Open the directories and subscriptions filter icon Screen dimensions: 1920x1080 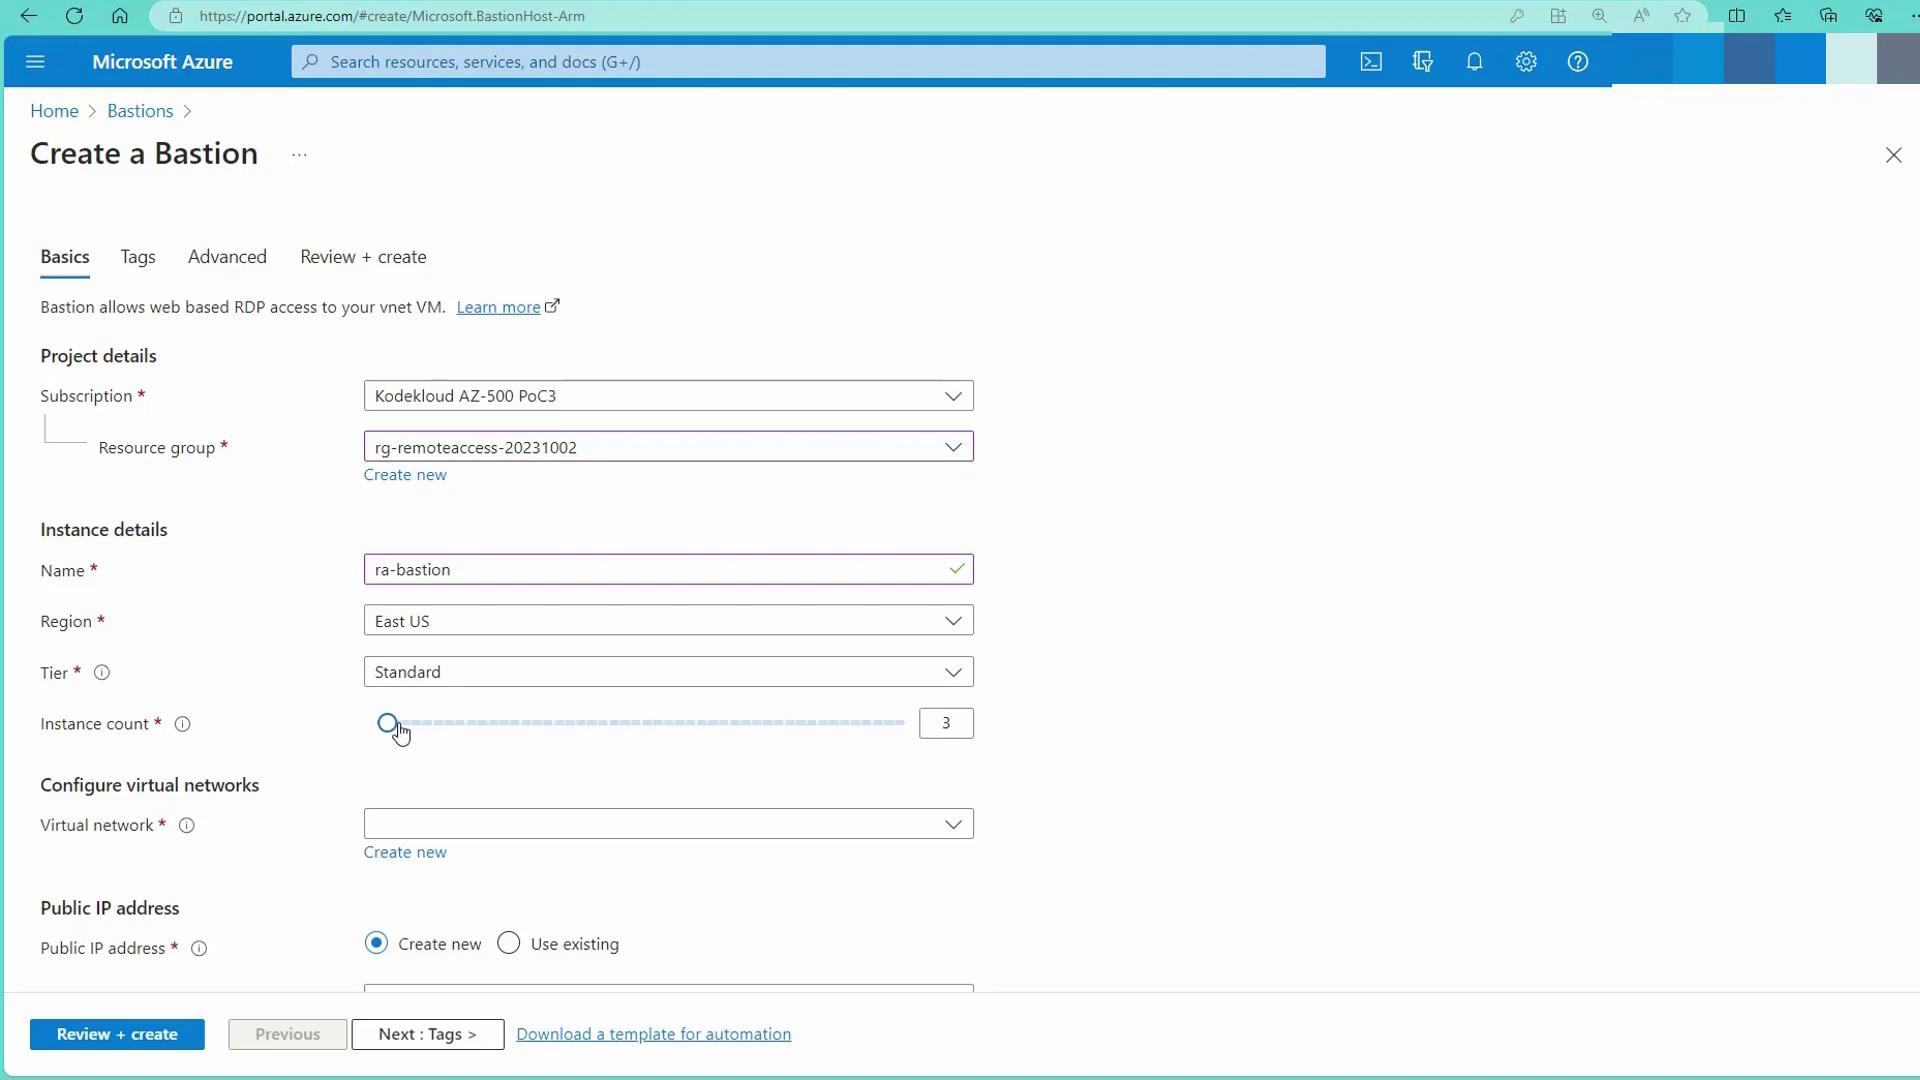[1423, 62]
